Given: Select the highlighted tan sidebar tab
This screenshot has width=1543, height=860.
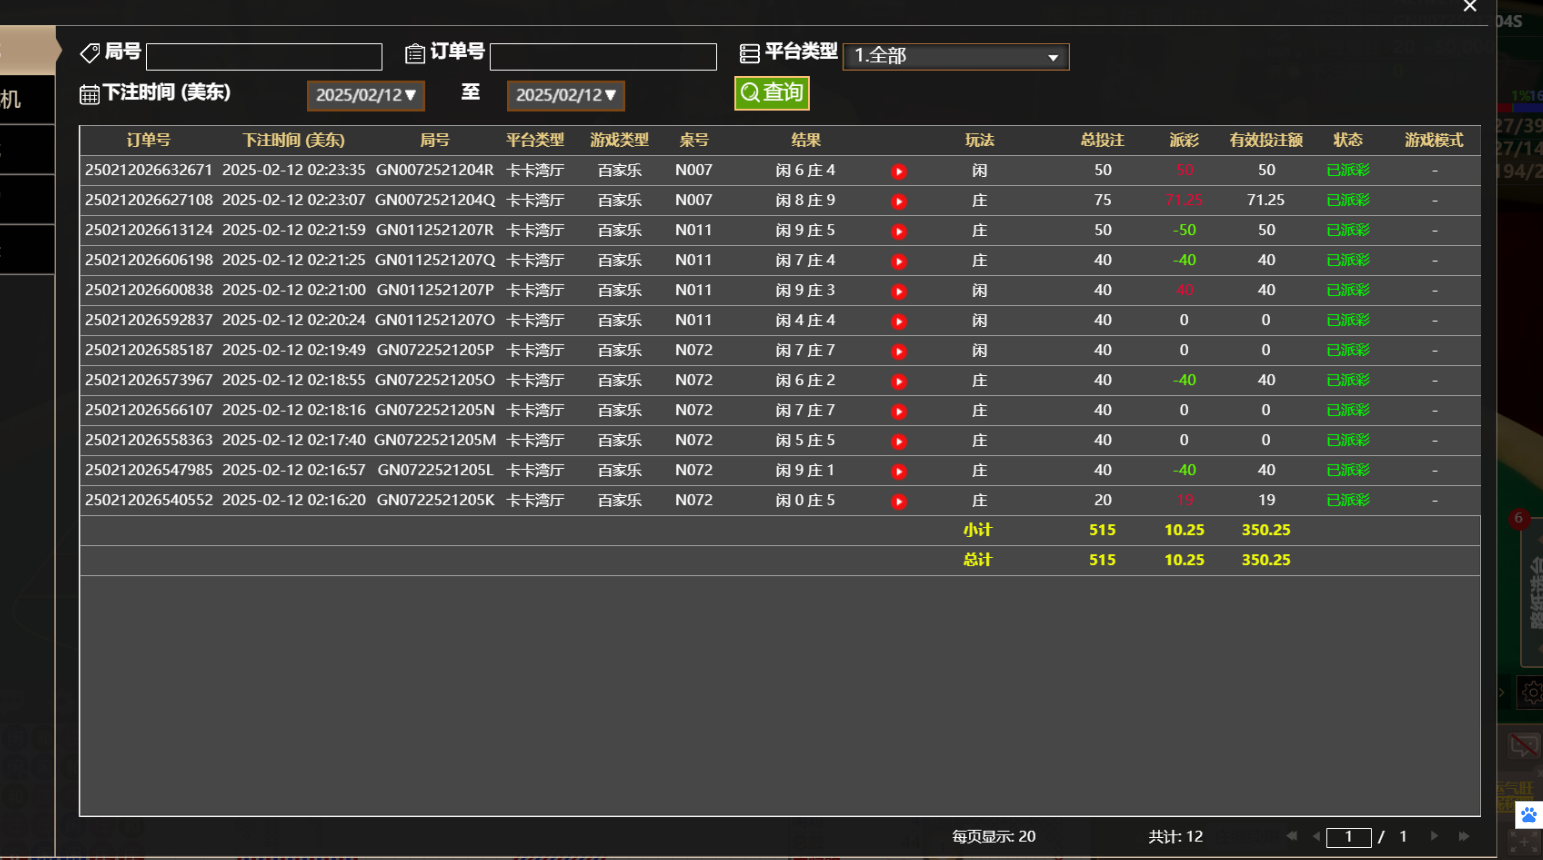Looking at the screenshot, I should point(27,48).
